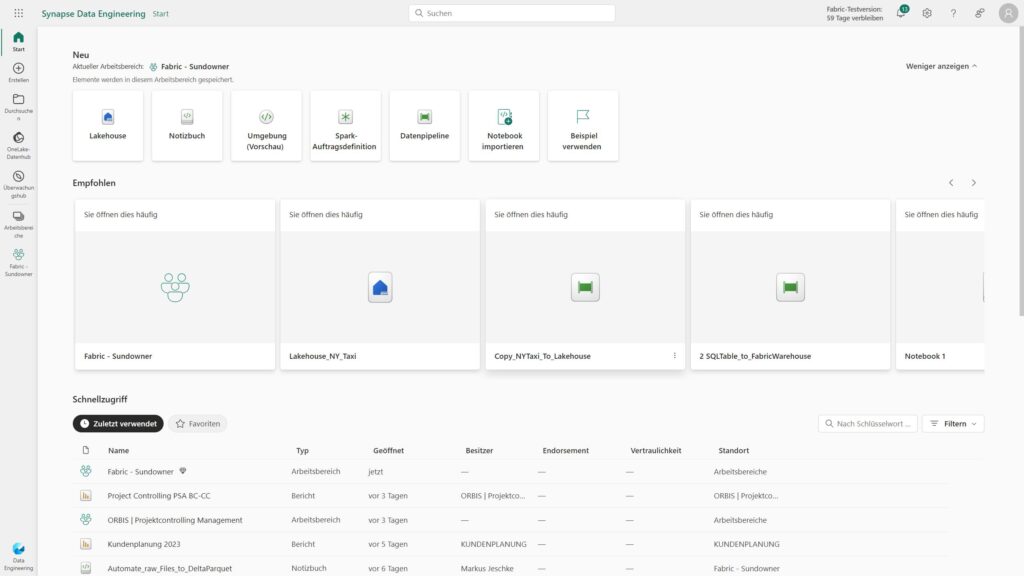Open Arbeitsbereiche in the sidebar
Viewport: 1024px width, 576px height.
[18, 222]
